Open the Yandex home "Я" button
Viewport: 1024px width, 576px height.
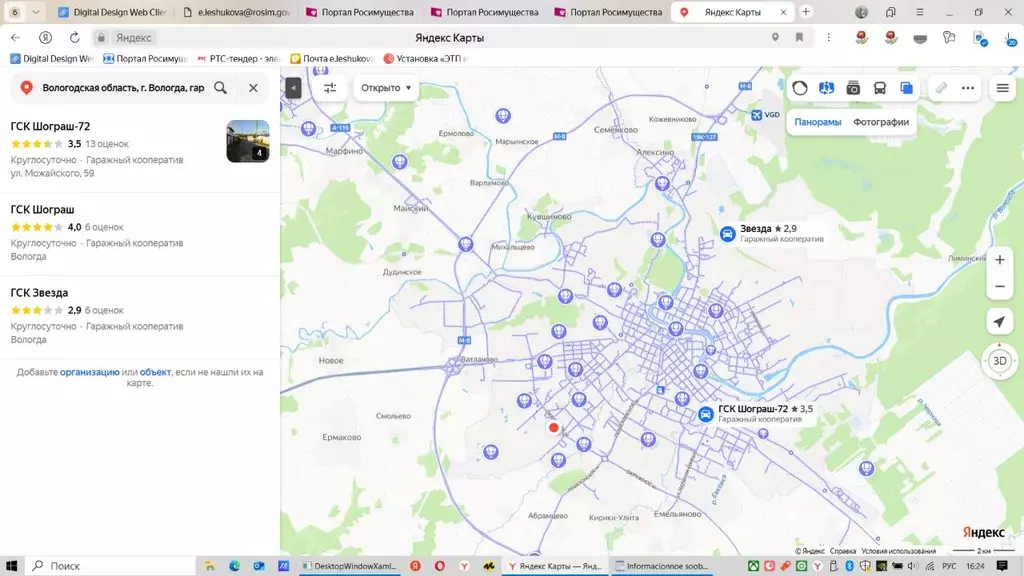[x=45, y=38]
